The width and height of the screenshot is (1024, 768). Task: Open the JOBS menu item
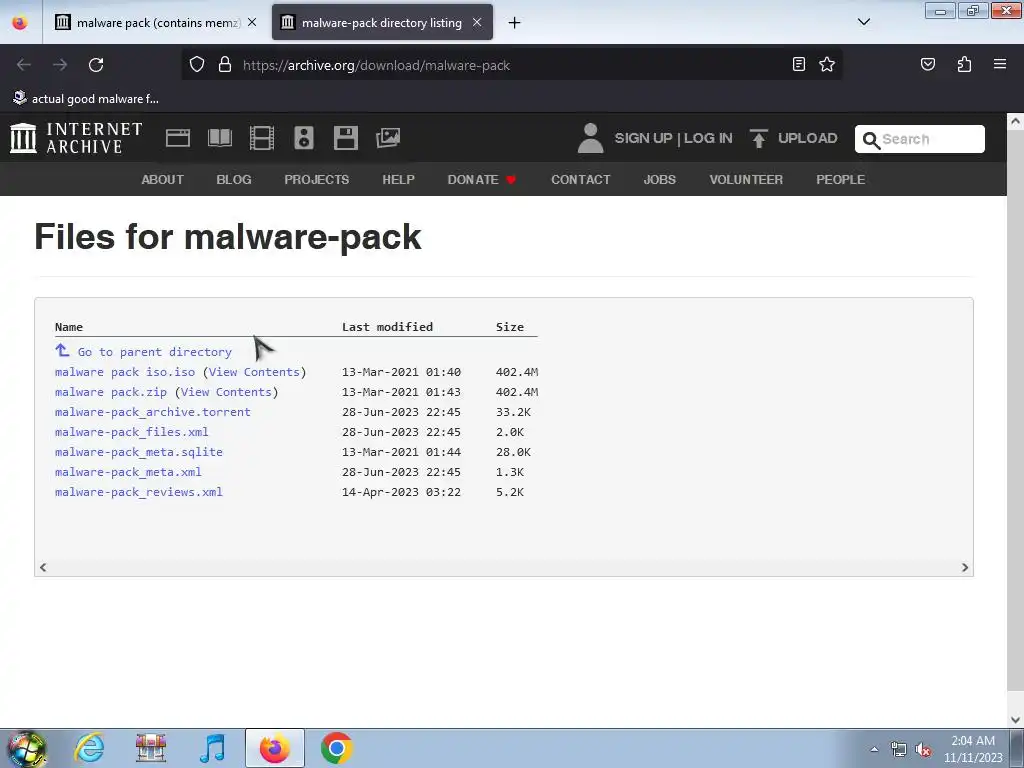tap(660, 180)
